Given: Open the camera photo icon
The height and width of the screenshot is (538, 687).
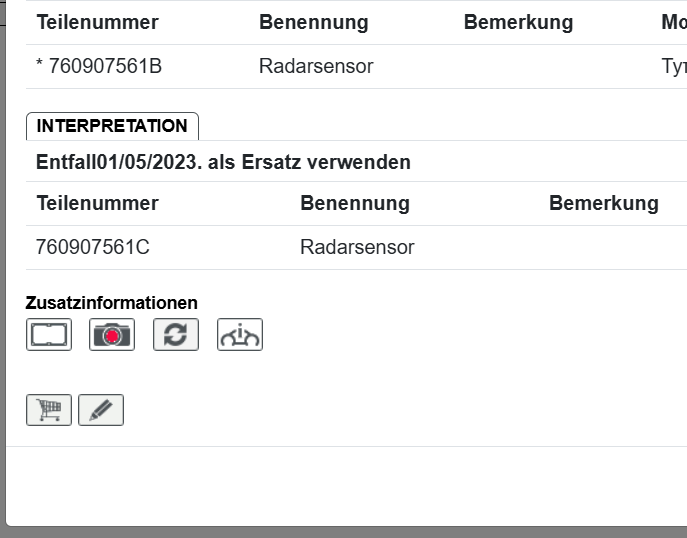Looking at the screenshot, I should [x=112, y=335].
